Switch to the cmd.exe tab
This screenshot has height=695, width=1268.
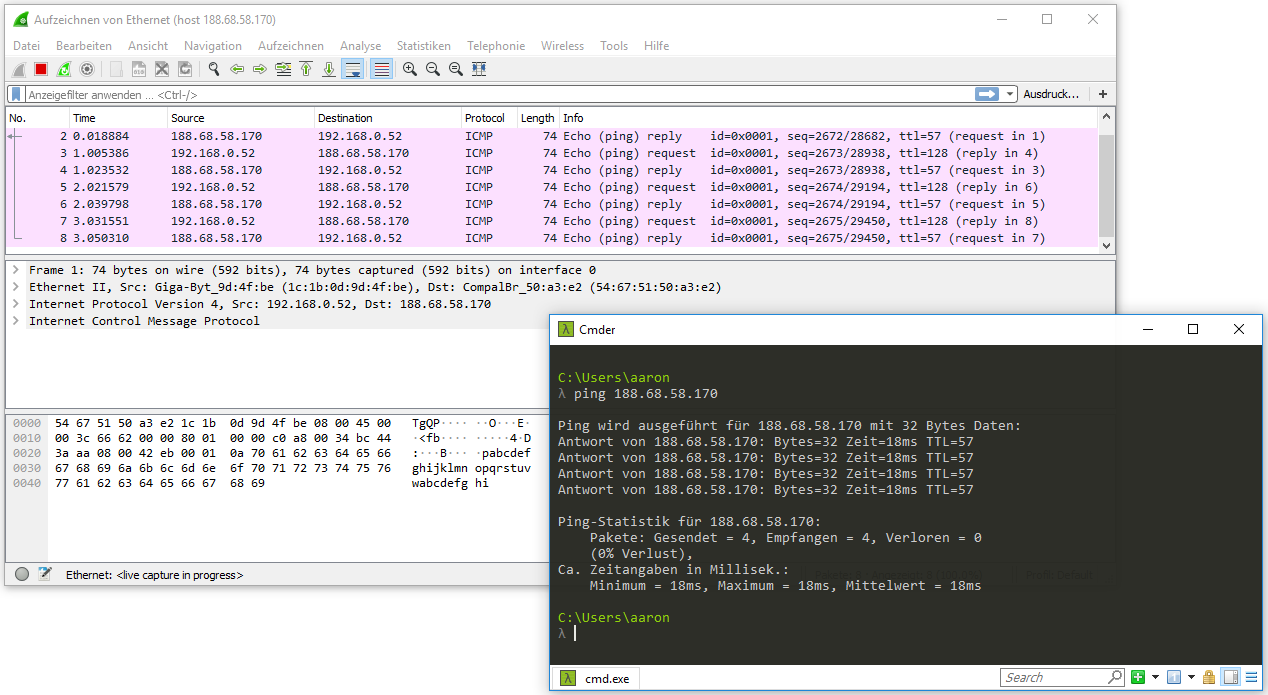point(597,678)
